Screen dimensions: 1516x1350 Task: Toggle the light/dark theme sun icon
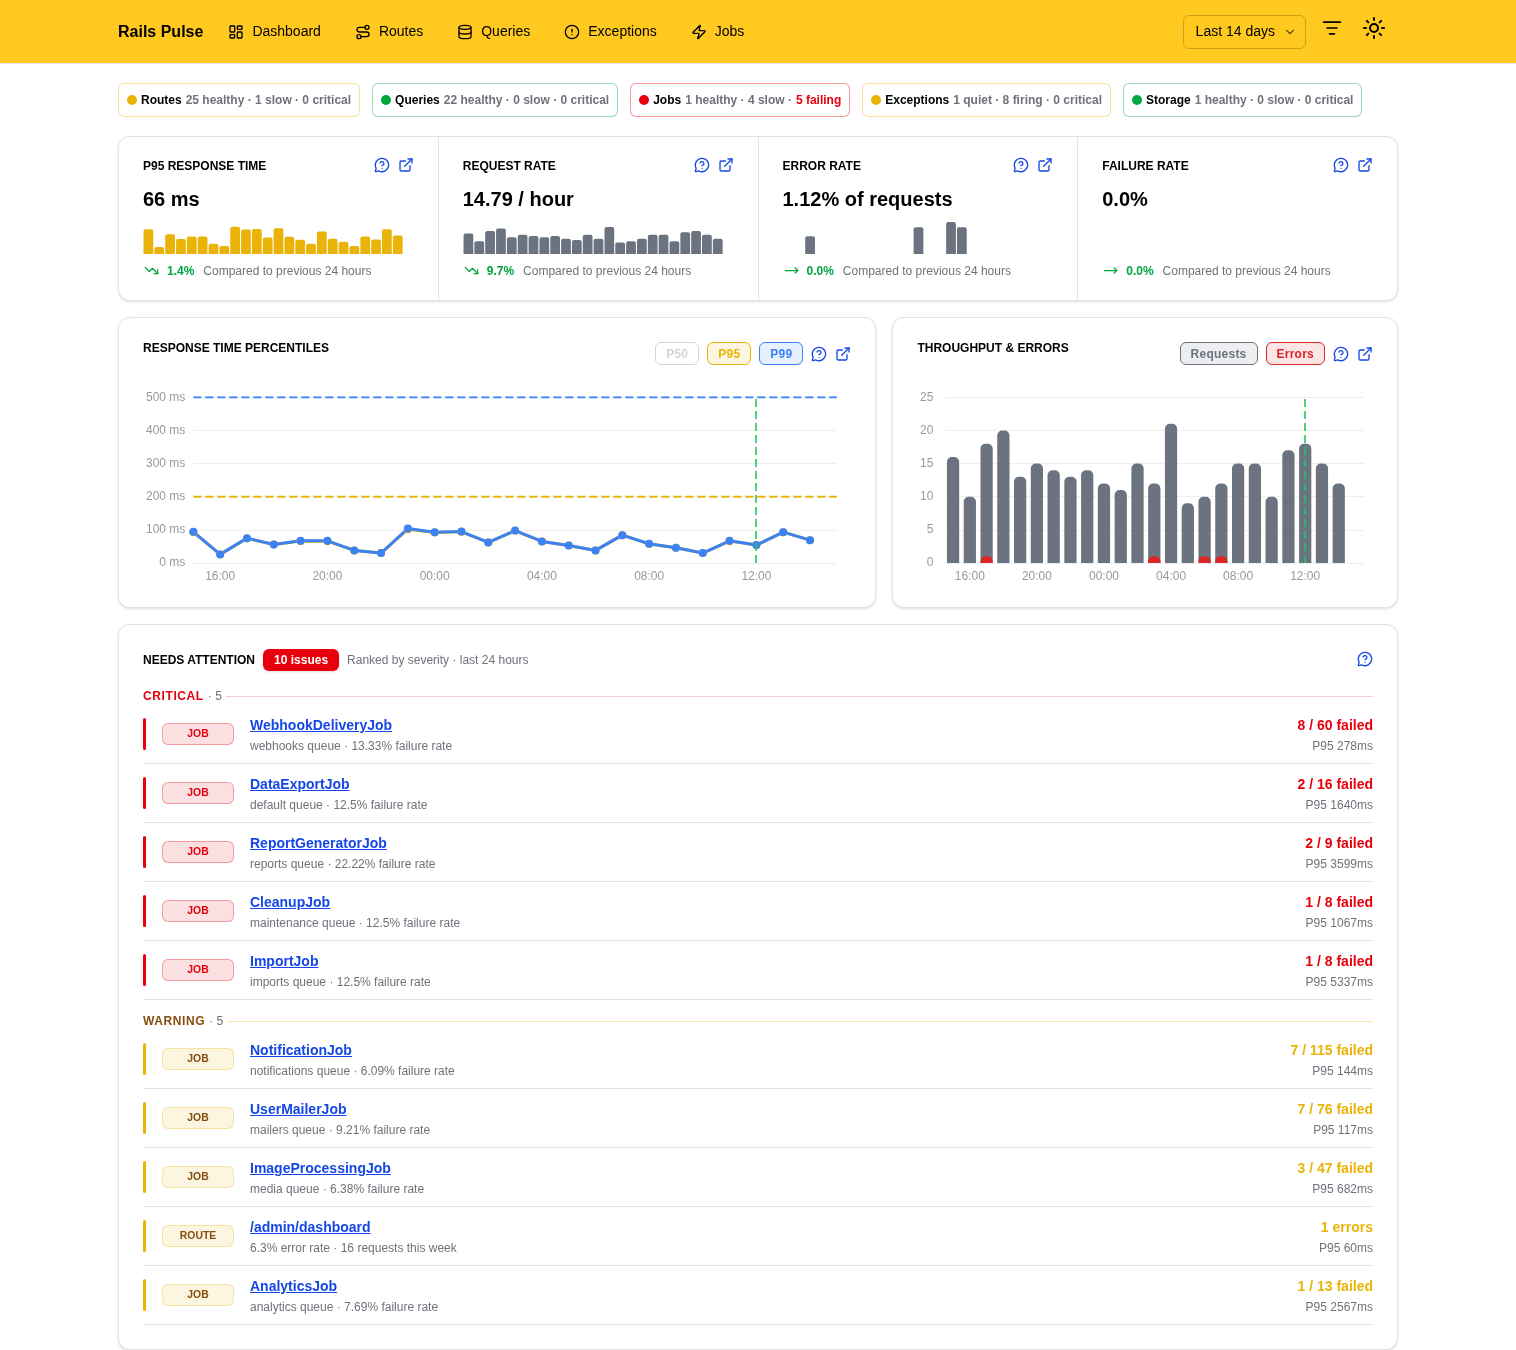pos(1374,28)
